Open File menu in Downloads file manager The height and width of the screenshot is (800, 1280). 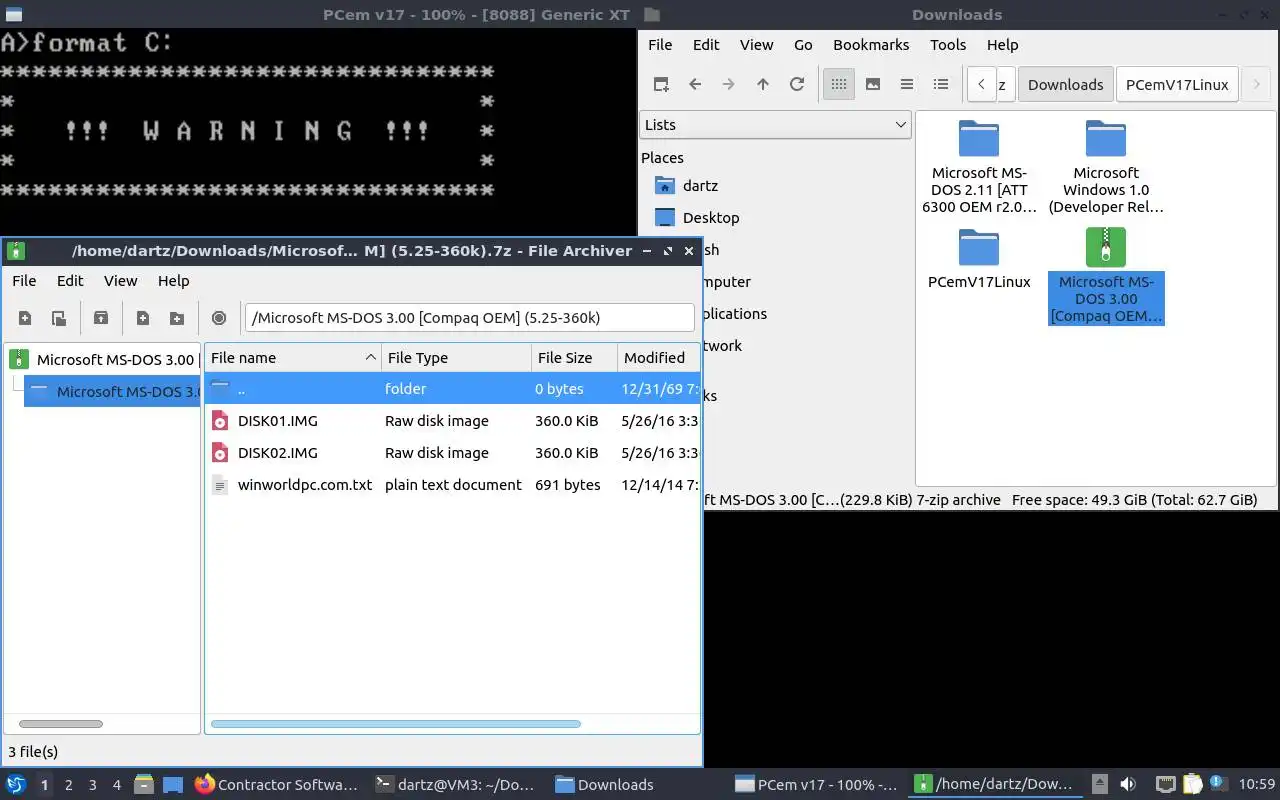[660, 44]
